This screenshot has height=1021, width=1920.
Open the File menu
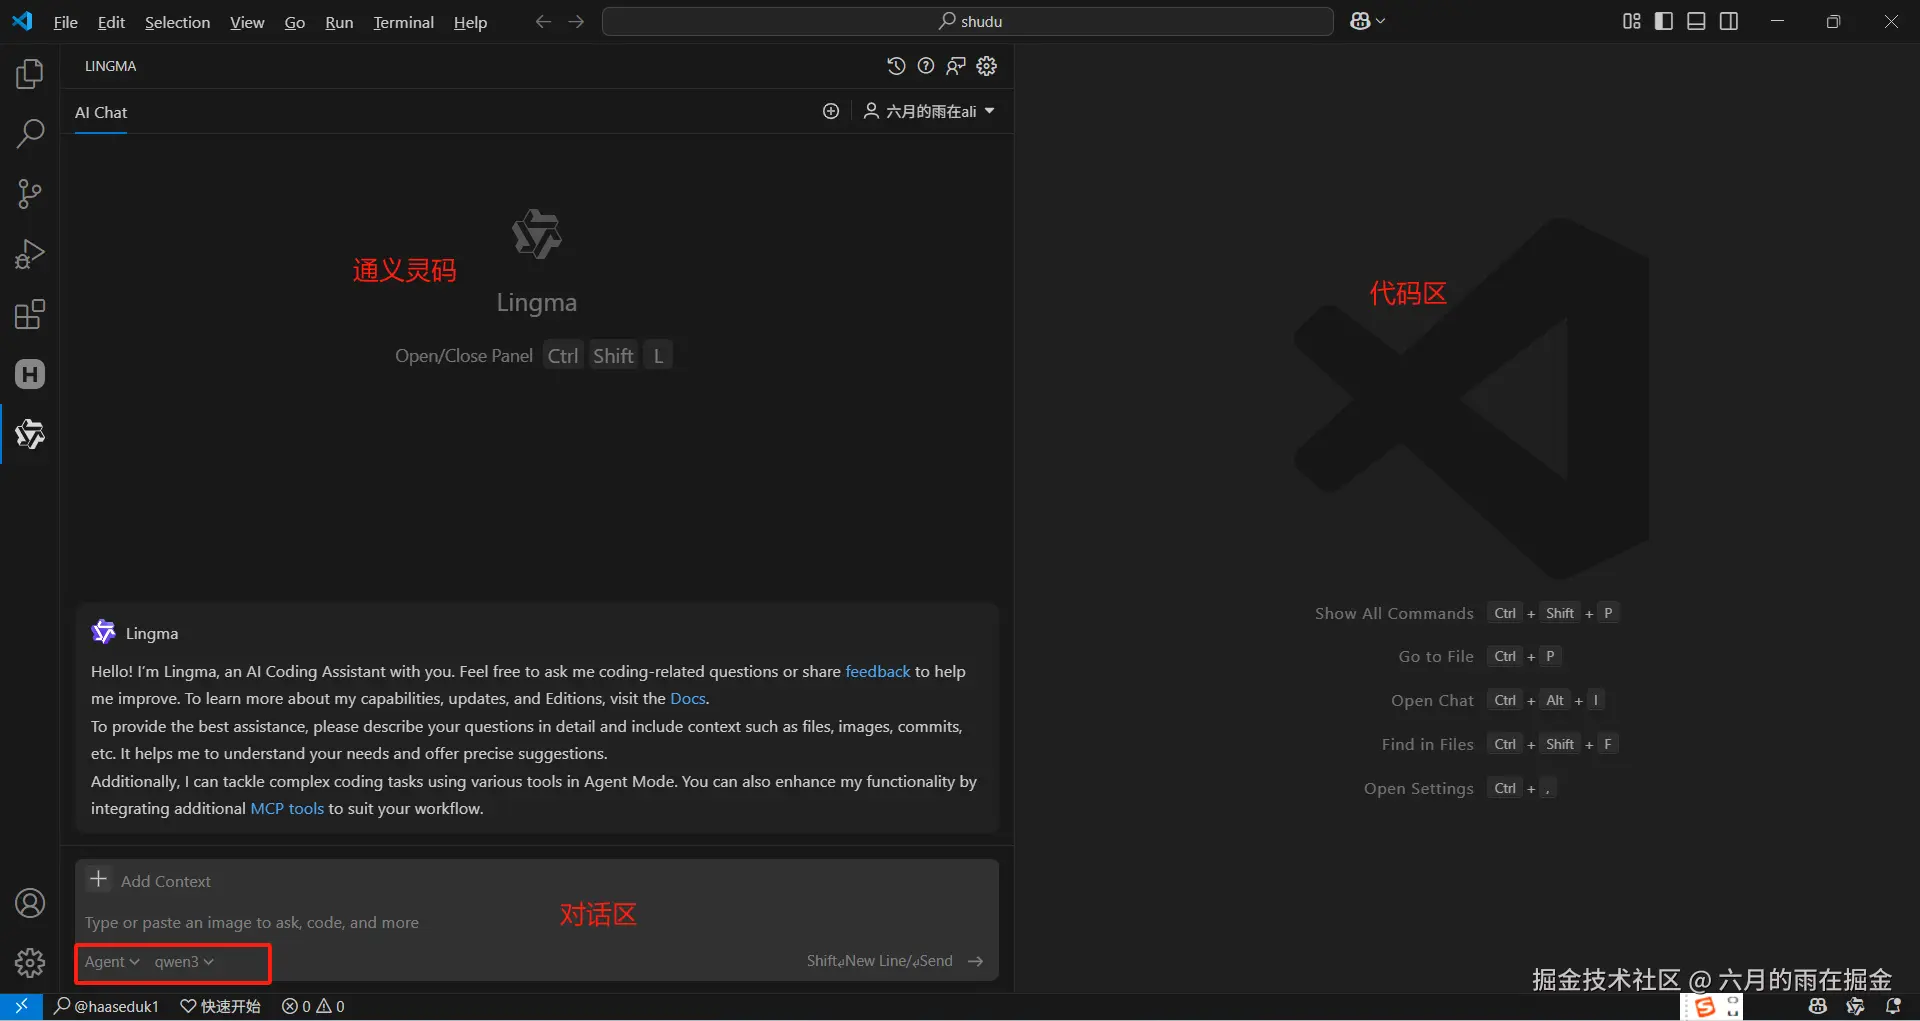click(x=65, y=22)
